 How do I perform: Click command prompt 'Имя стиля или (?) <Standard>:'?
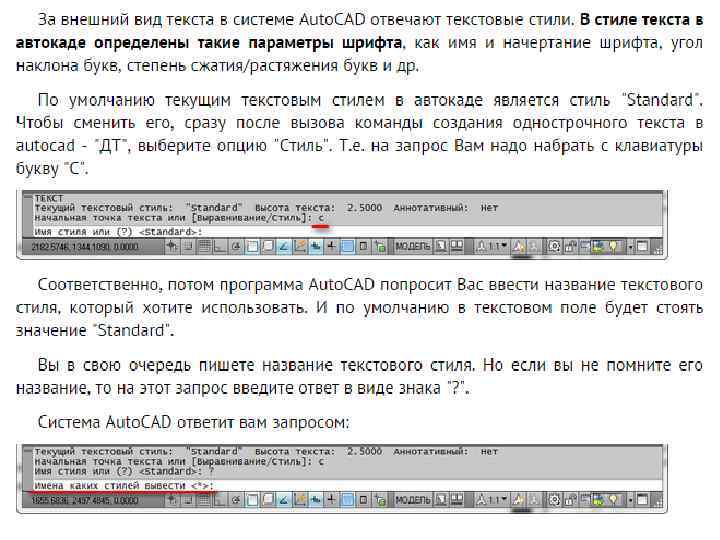pyautogui.click(x=118, y=232)
